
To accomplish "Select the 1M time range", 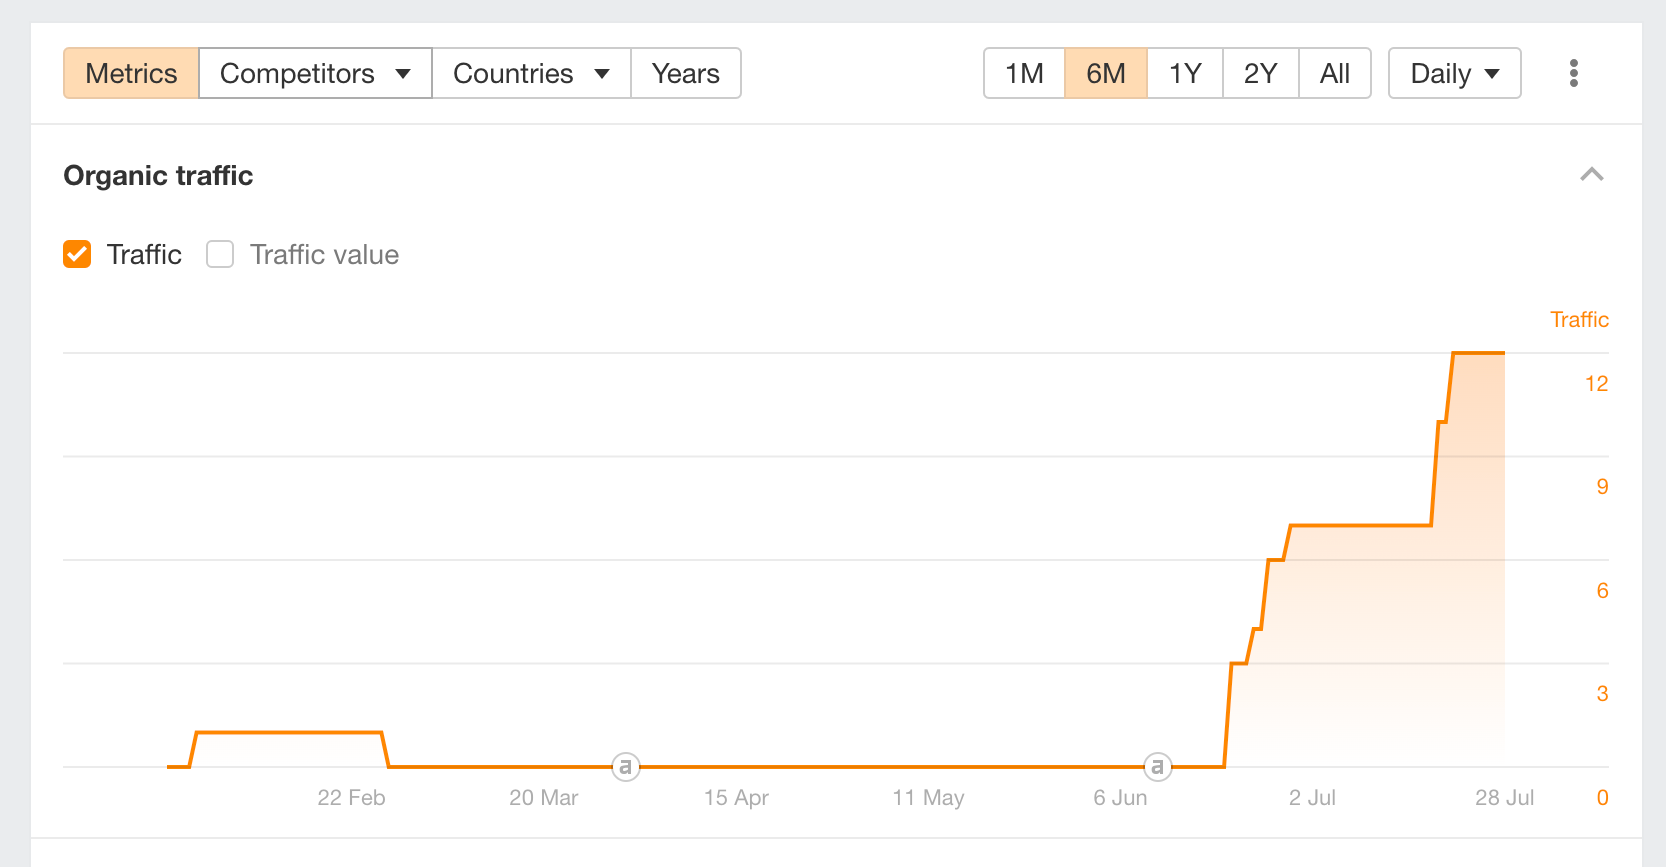I will (1024, 73).
